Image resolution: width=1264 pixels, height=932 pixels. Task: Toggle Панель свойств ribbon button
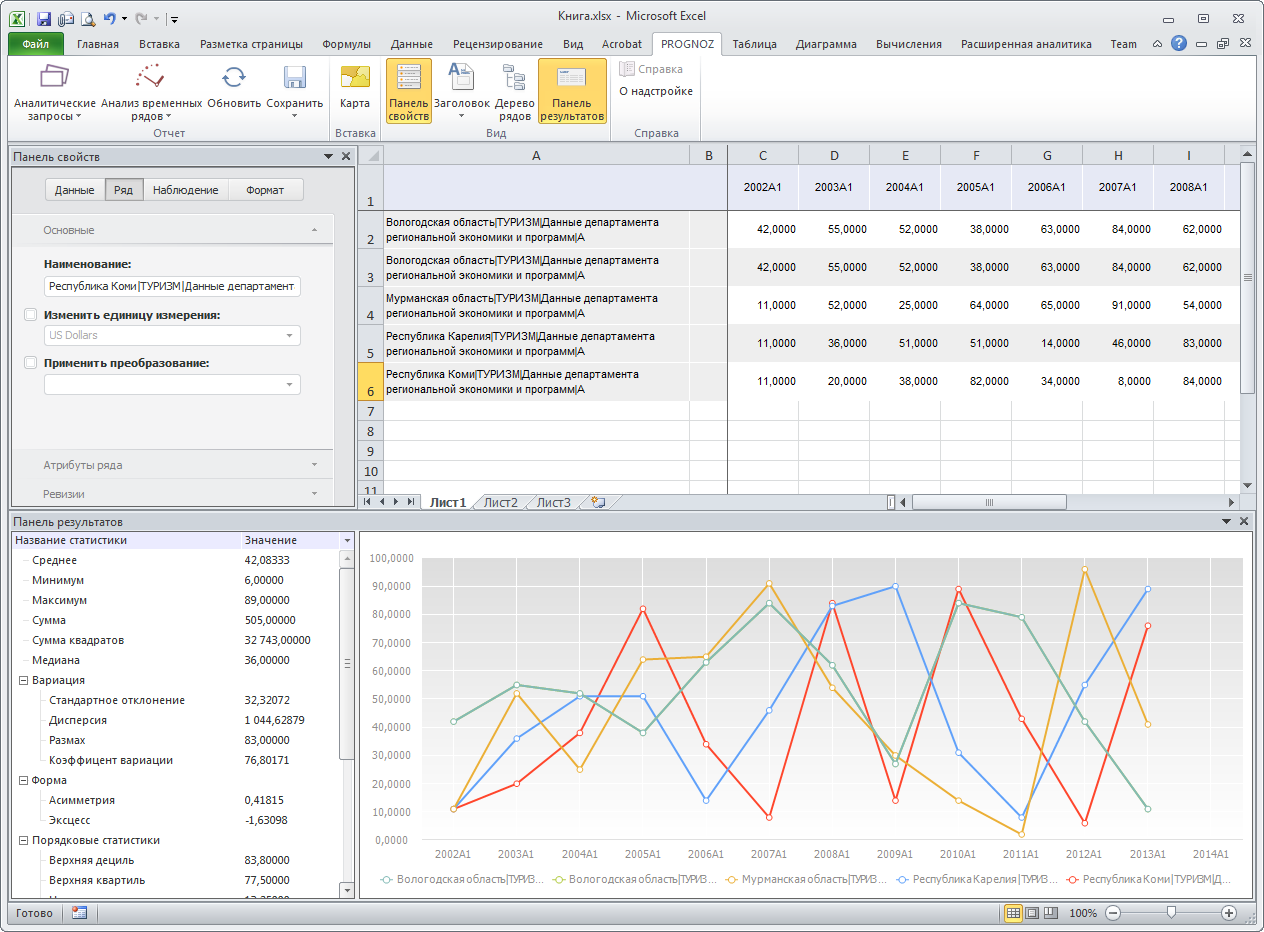click(408, 91)
